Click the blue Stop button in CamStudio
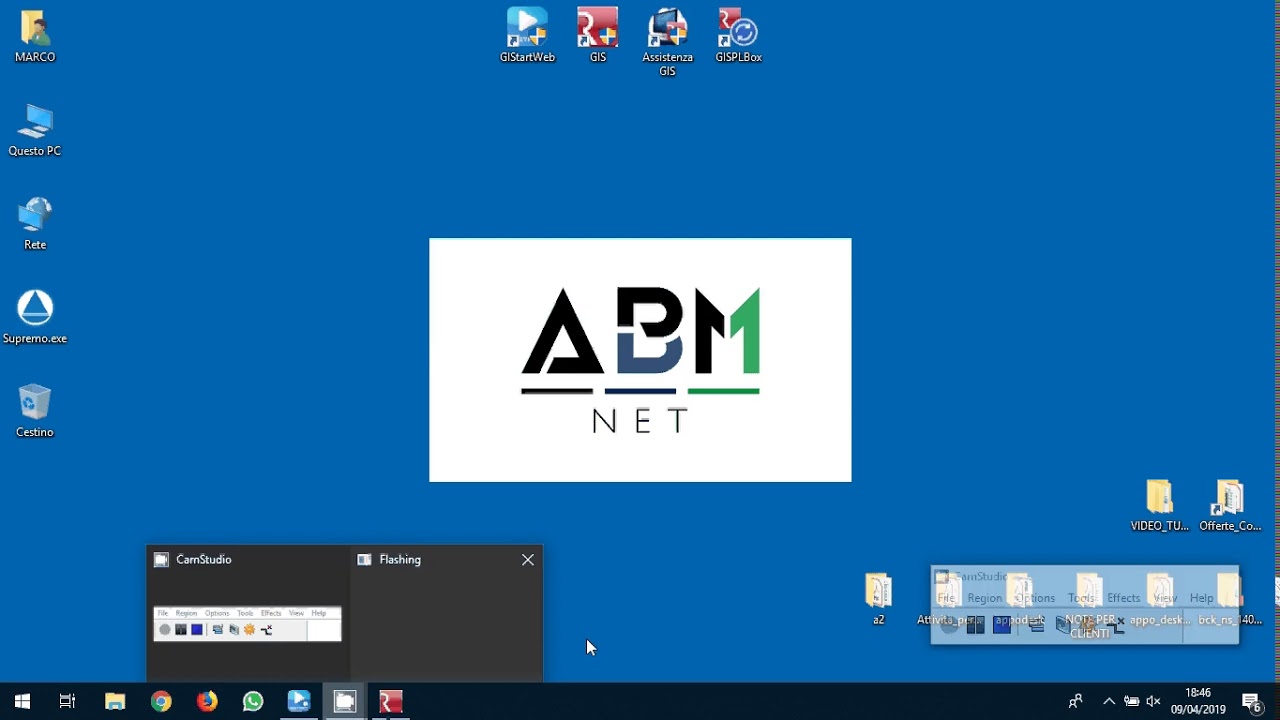The width and height of the screenshot is (1280, 720). [x=1001, y=626]
